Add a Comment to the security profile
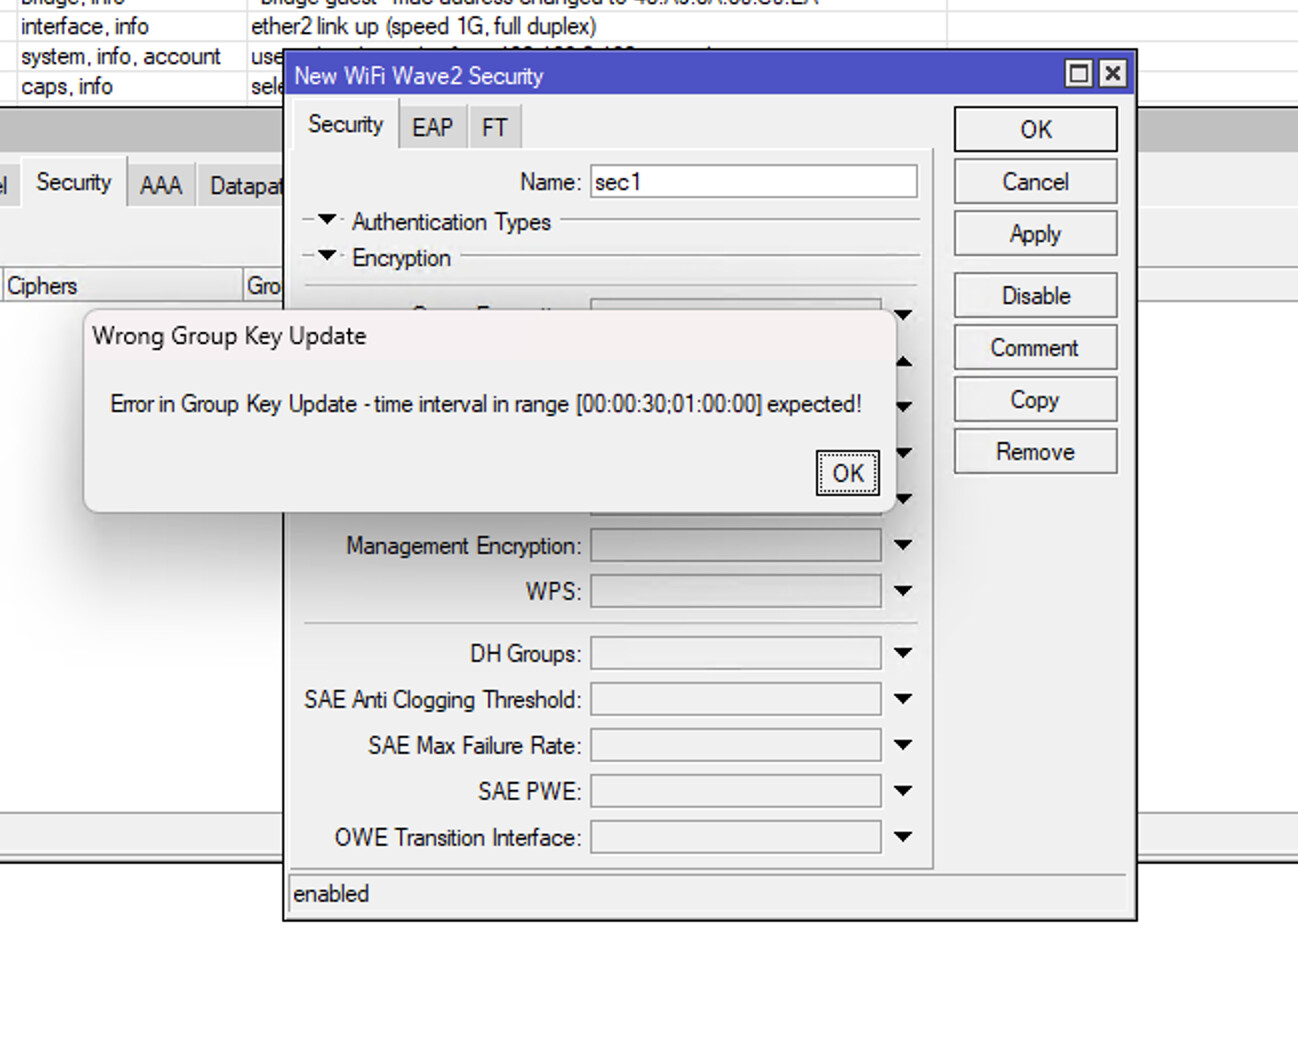Image resolution: width=1298 pixels, height=1050 pixels. click(x=1035, y=348)
